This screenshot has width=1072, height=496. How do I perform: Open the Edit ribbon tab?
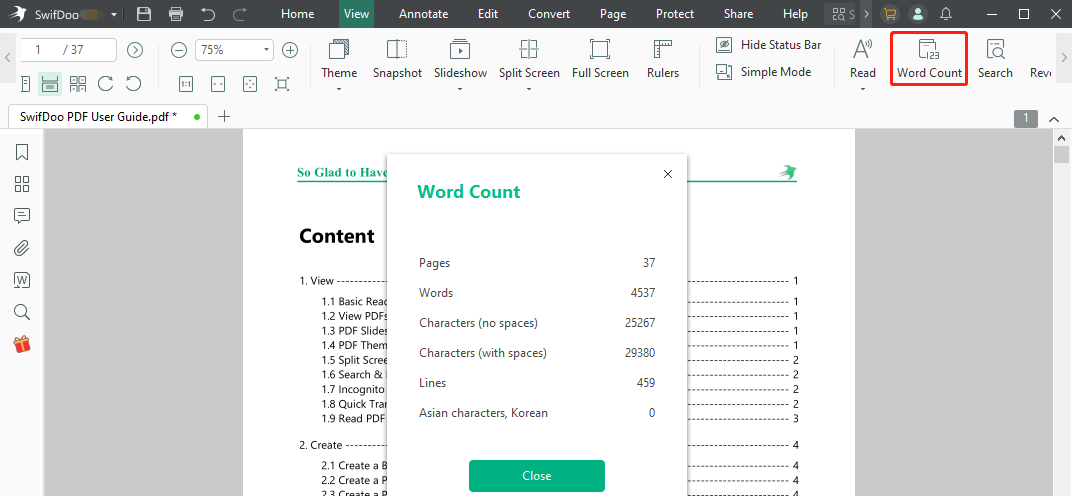pyautogui.click(x=488, y=14)
